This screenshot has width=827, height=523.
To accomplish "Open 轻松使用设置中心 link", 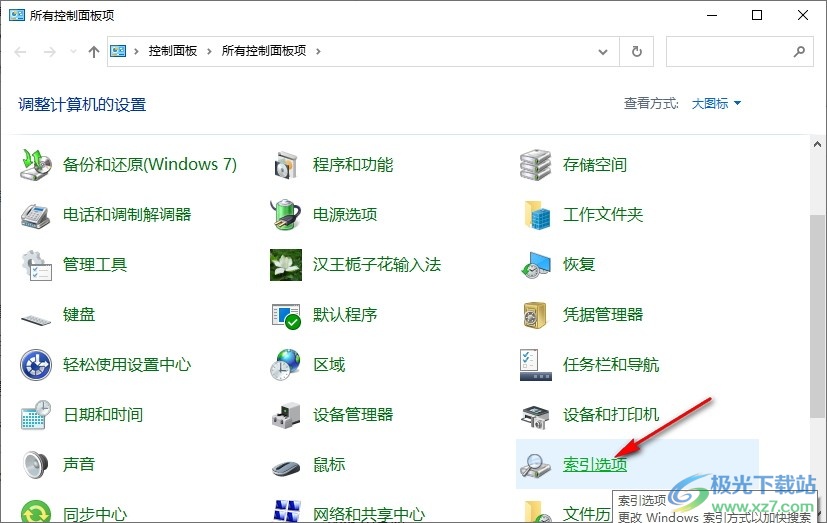I will pos(127,365).
